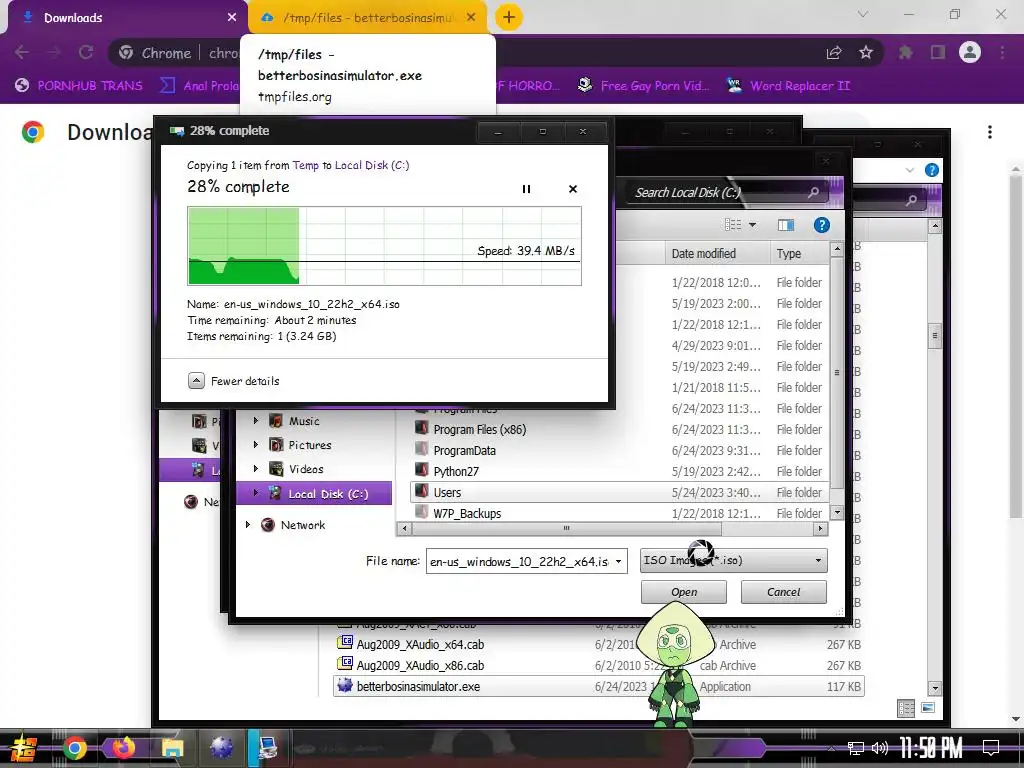Select the Program Files (x86) folder
The width and height of the screenshot is (1024, 768).
tap(479, 429)
